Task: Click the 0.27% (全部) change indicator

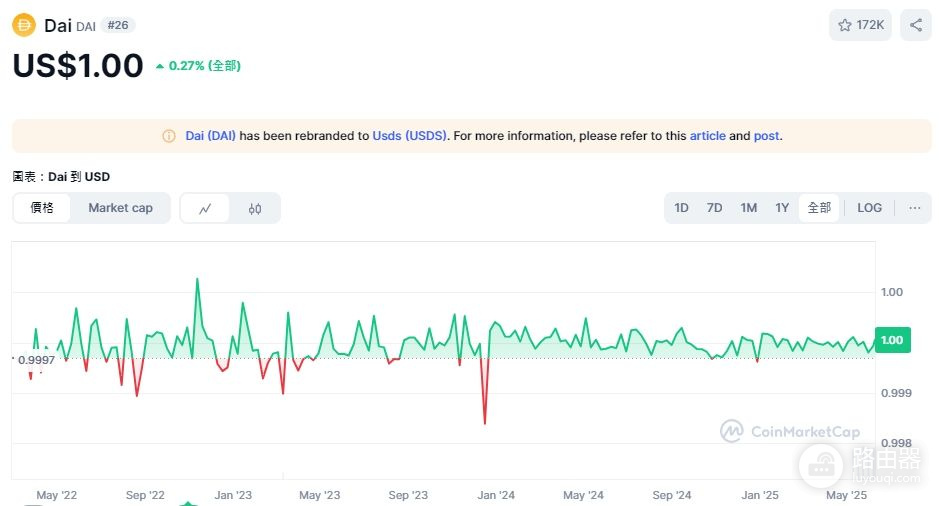Action: click(x=198, y=66)
